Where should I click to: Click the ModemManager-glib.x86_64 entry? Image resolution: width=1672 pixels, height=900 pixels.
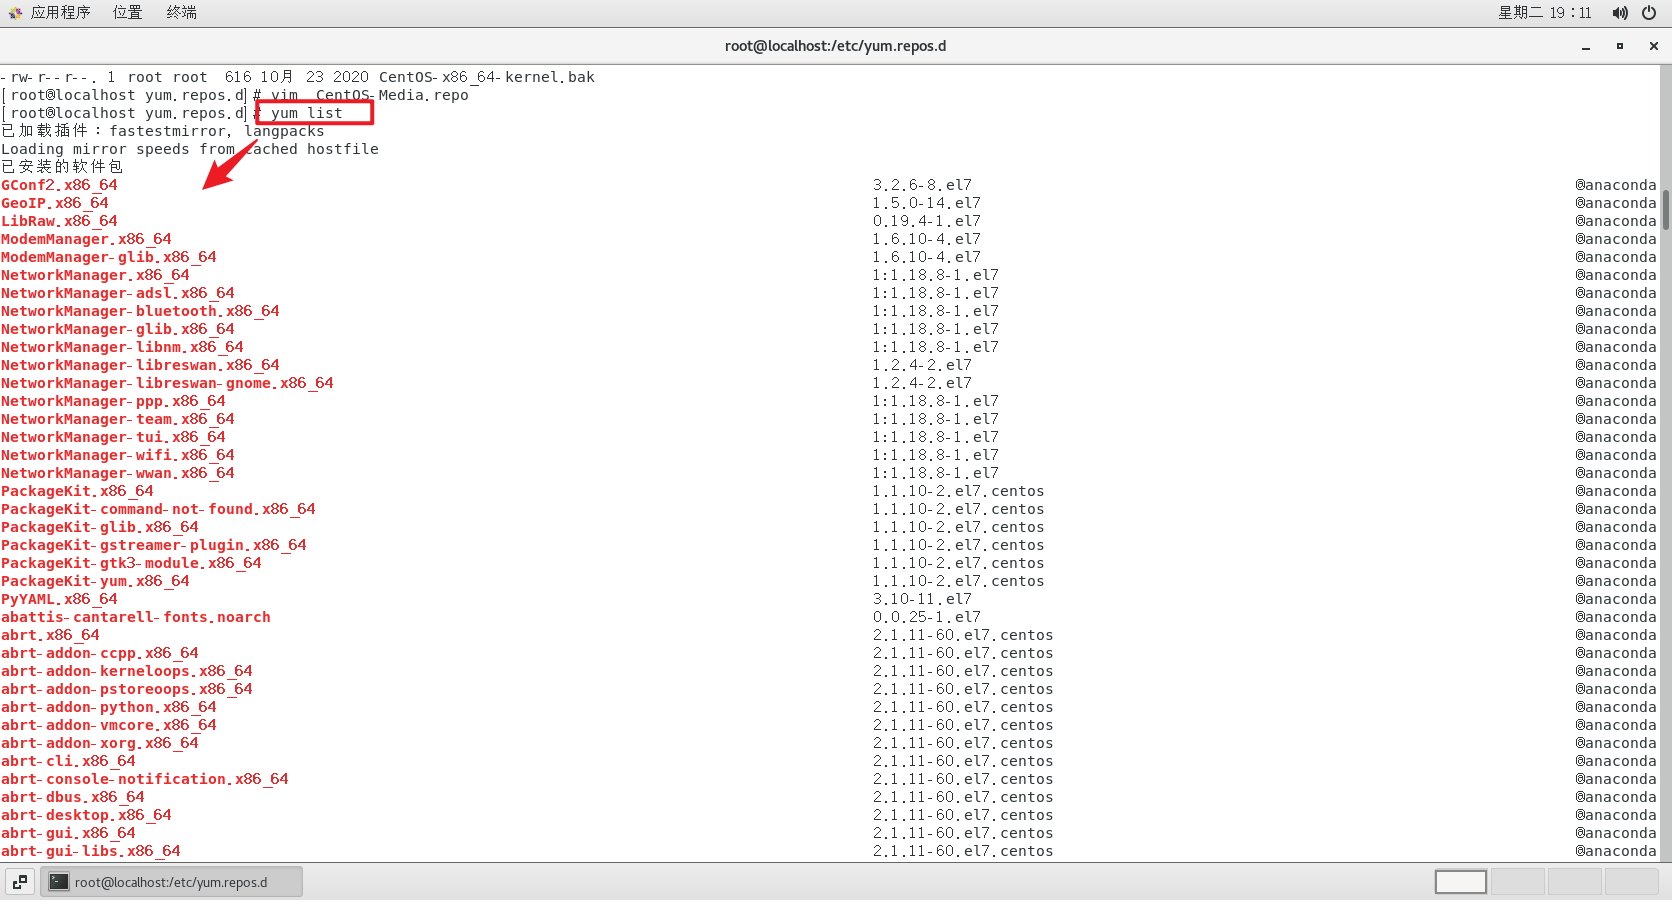pos(109,257)
